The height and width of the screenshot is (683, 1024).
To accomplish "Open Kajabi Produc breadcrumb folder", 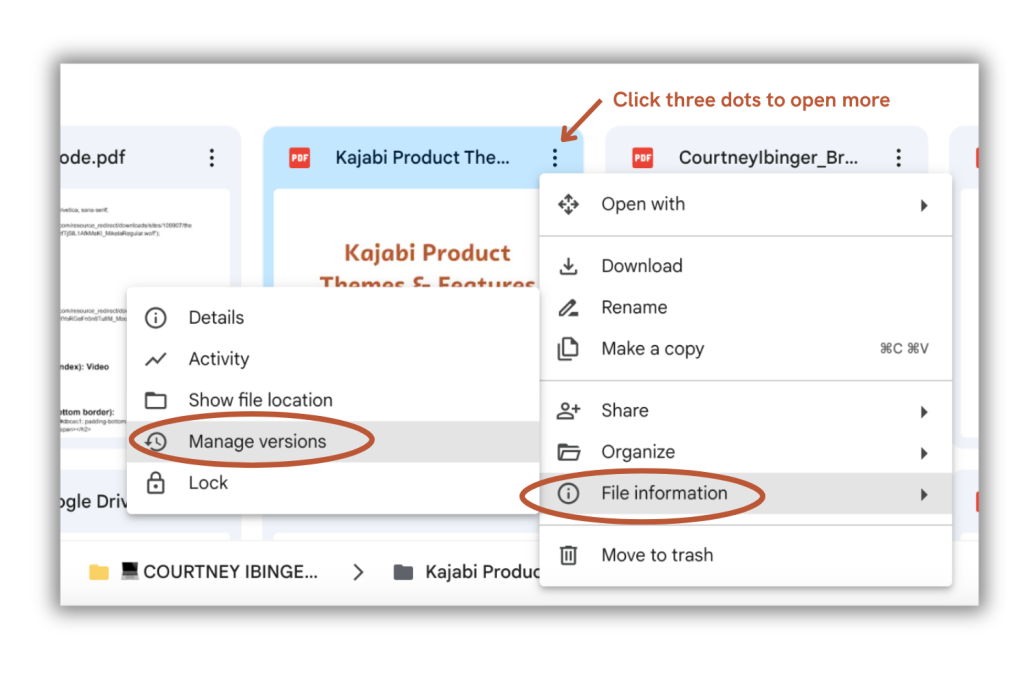I will click(483, 572).
